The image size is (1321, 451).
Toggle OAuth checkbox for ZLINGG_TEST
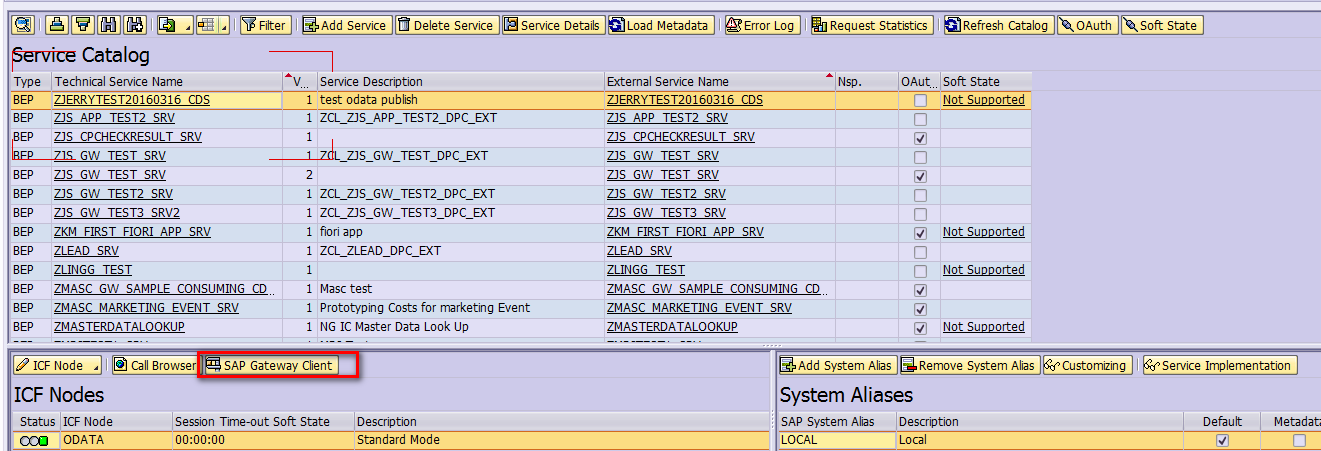[x=920, y=271]
